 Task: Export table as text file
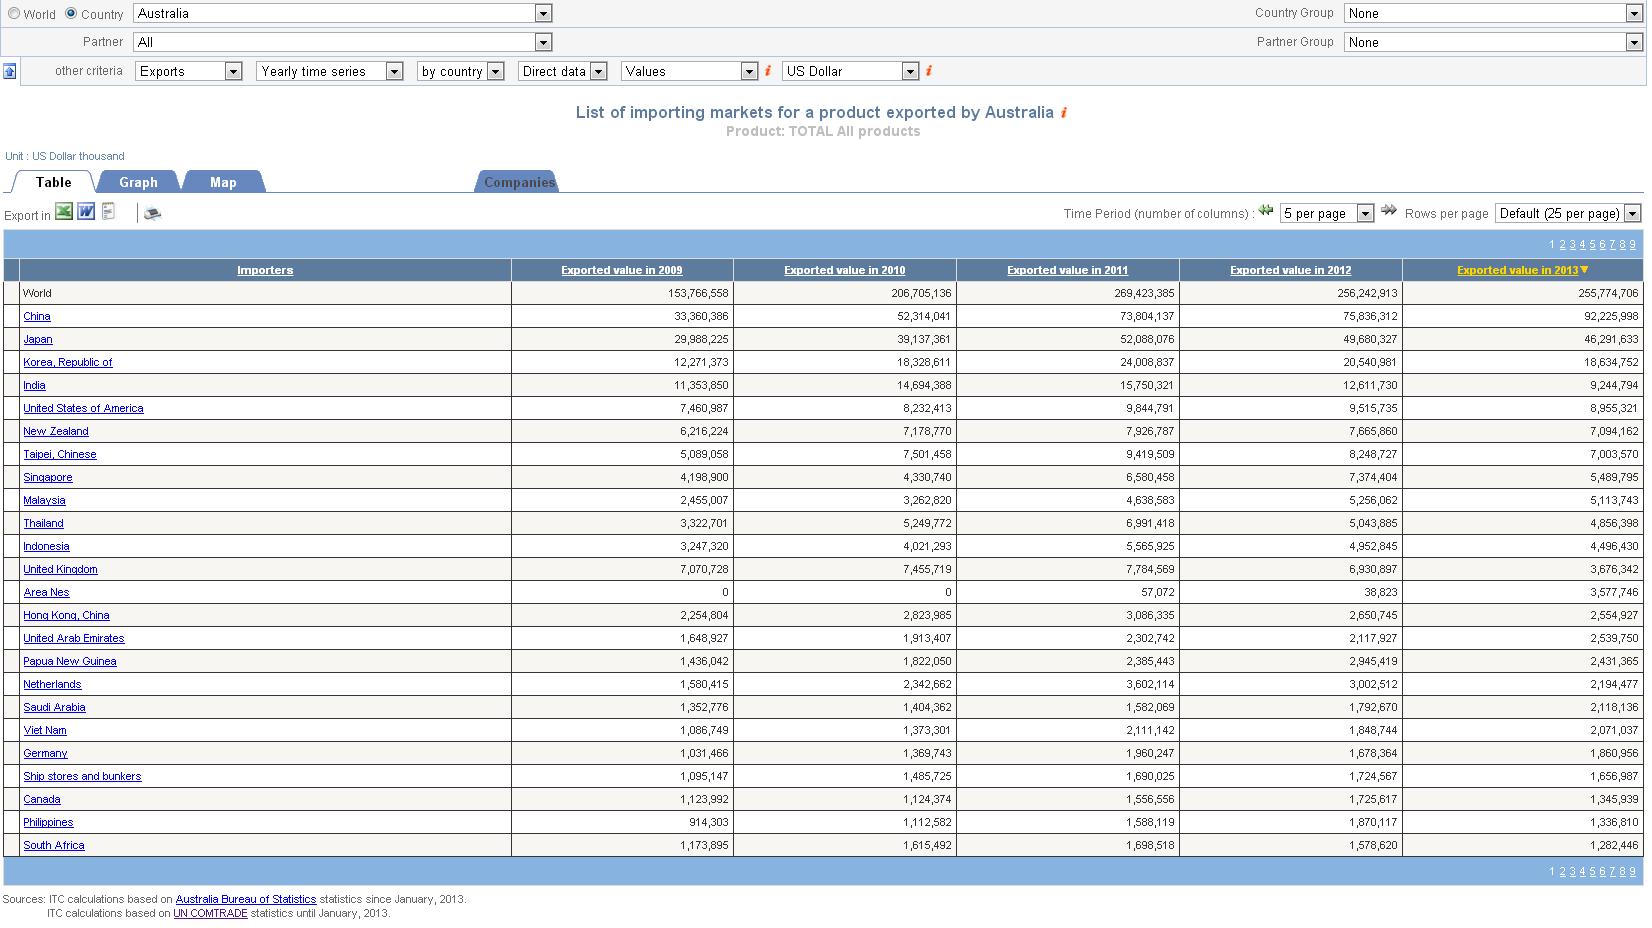[x=108, y=211]
